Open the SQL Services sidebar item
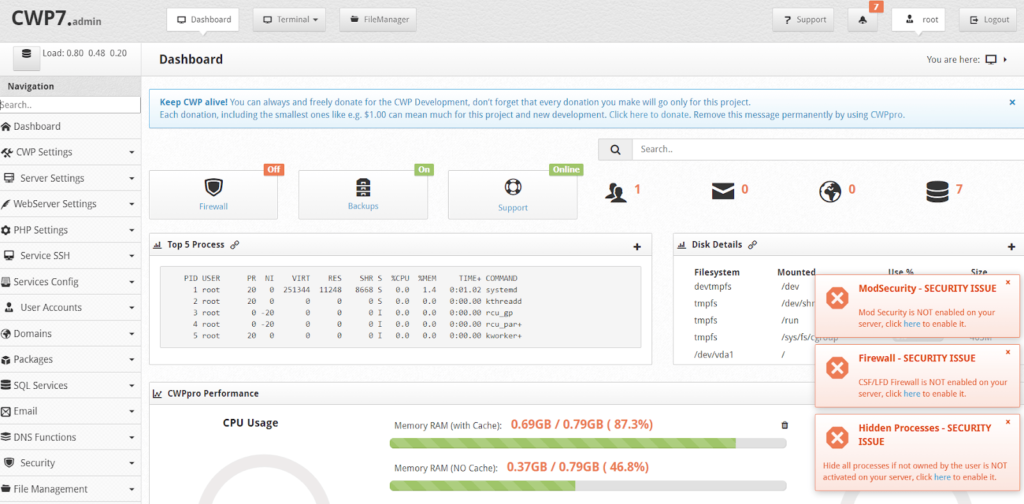 (x=71, y=385)
